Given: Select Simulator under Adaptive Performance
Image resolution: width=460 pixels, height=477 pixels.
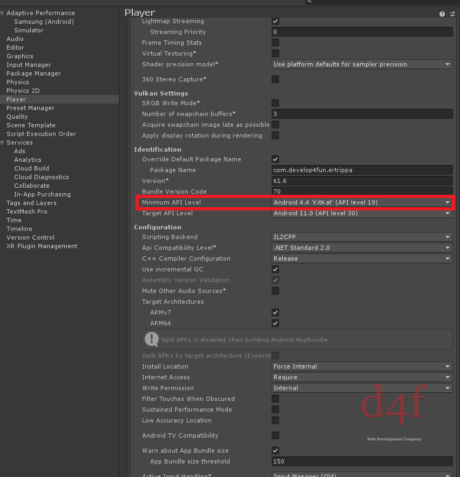Looking at the screenshot, I should 29,30.
